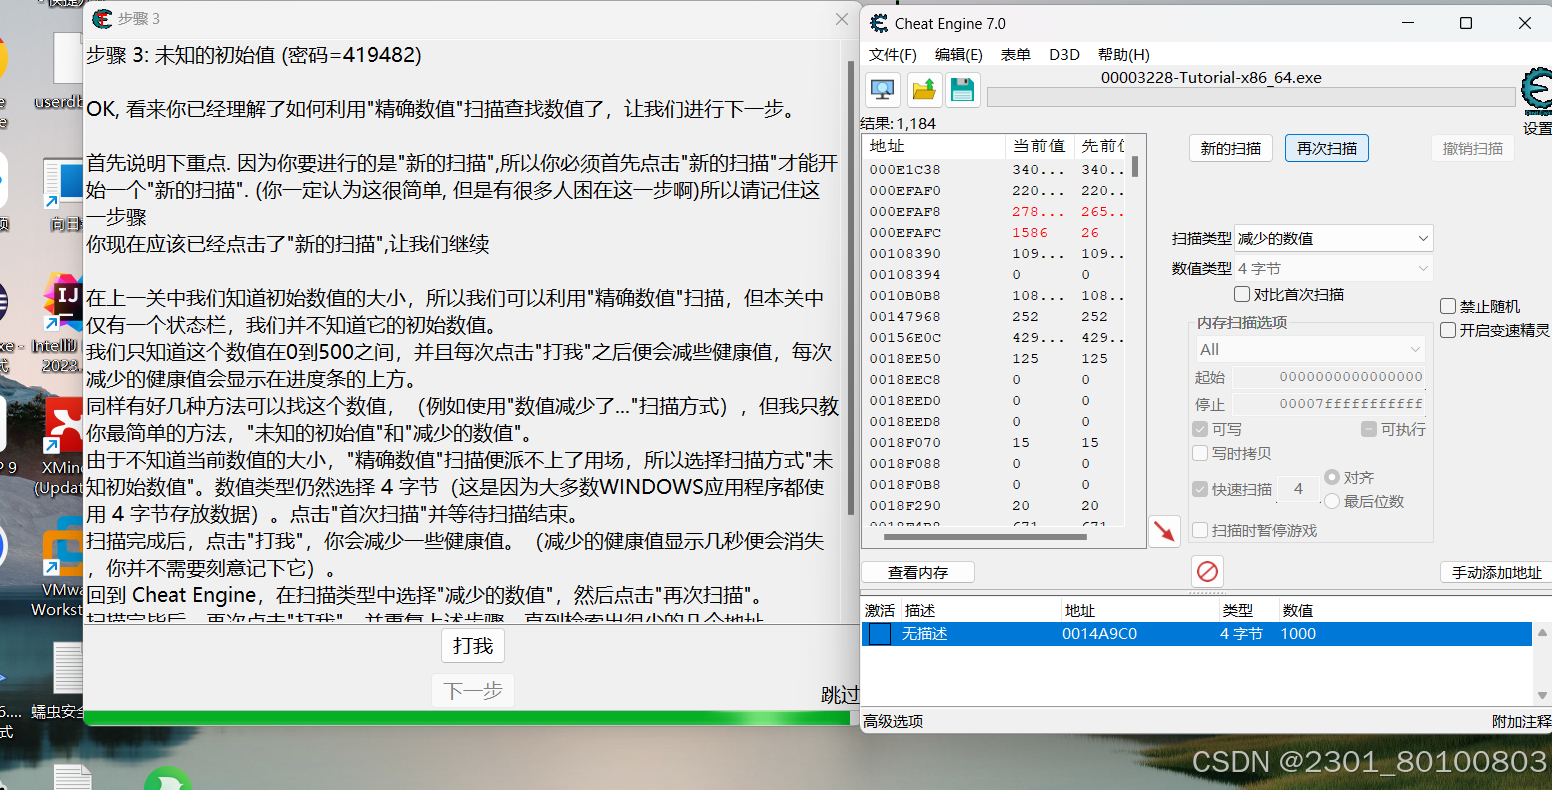Enable the 对比首次扫描 checkbox
The width and height of the screenshot is (1552, 790).
[1242, 294]
